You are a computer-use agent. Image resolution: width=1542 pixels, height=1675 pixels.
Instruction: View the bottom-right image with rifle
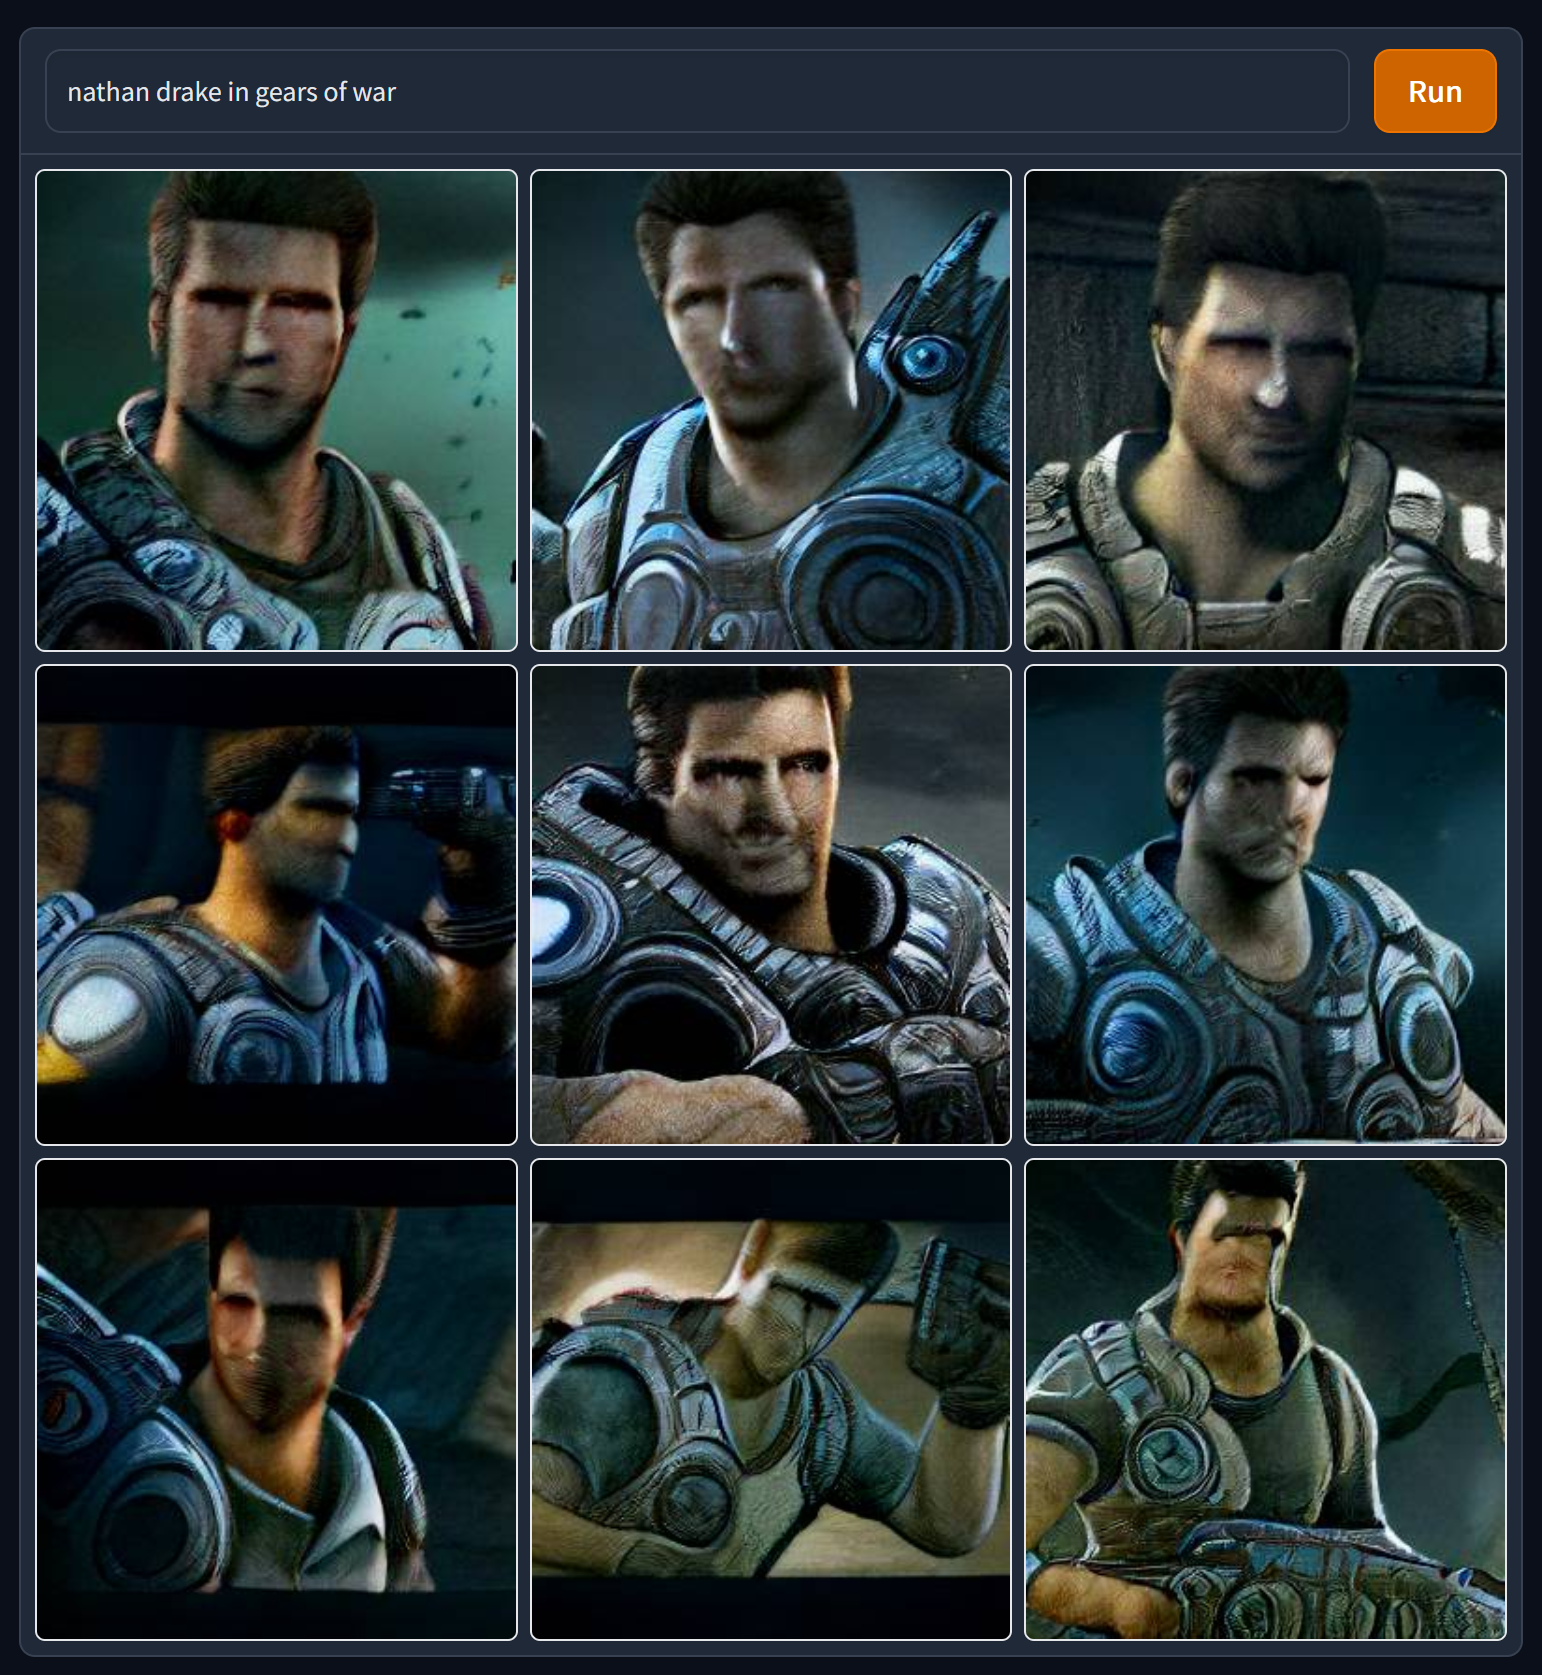1265,1399
